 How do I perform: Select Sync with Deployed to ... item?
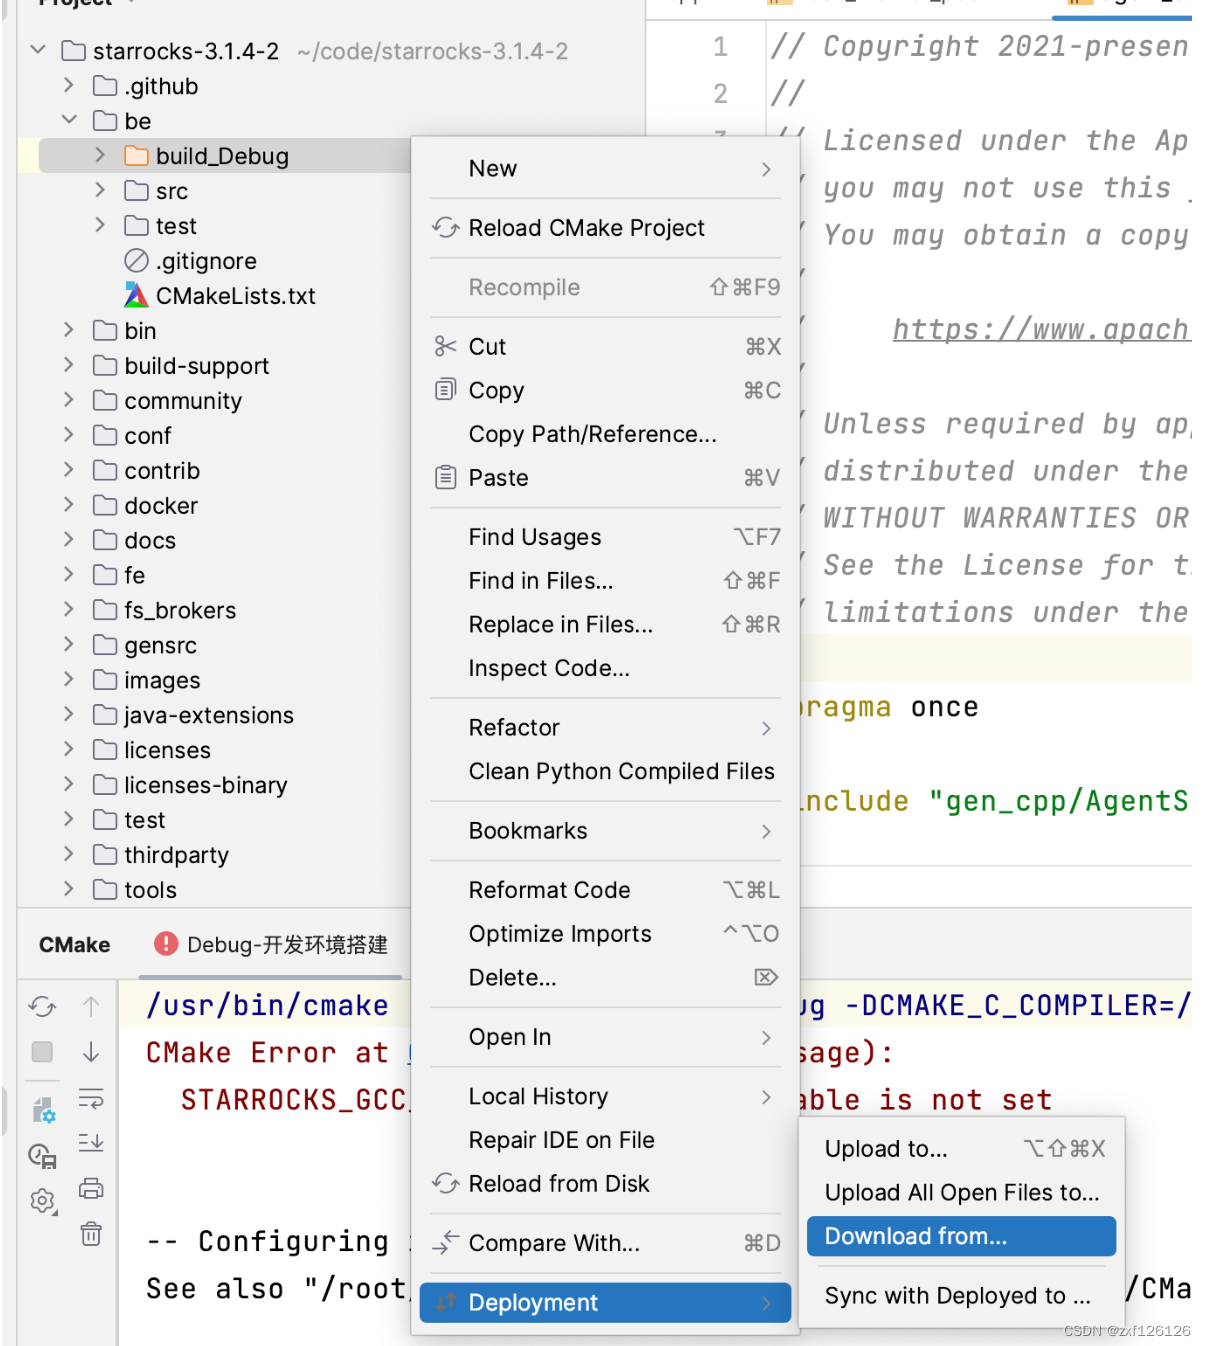click(x=961, y=1295)
